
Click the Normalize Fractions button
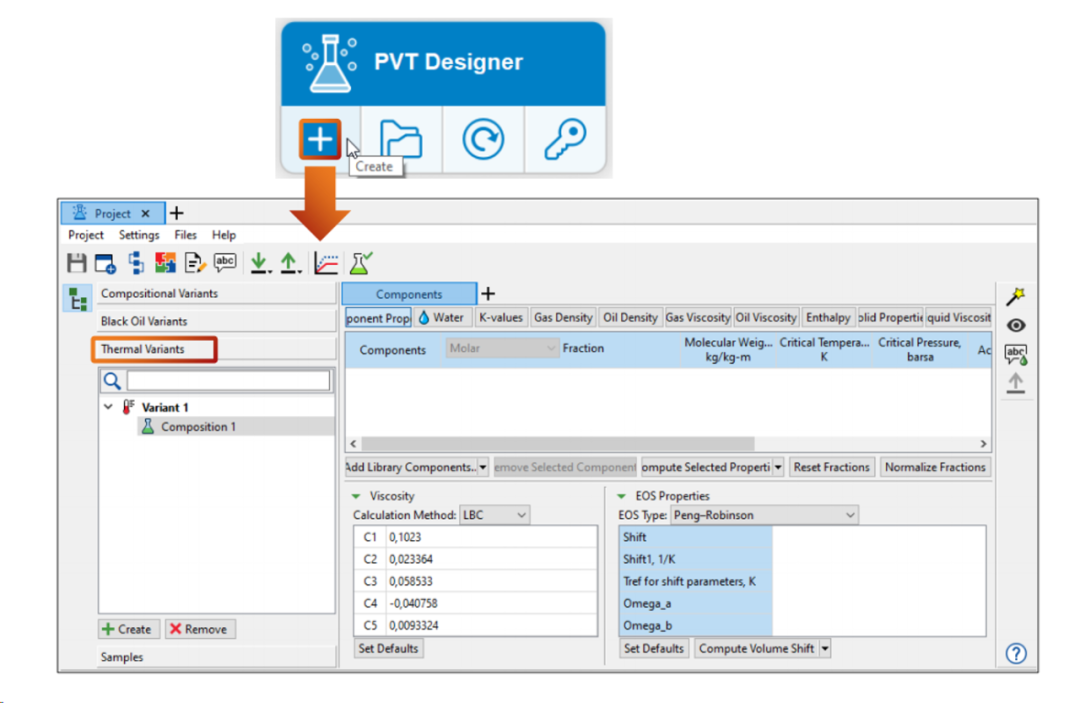pyautogui.click(x=935, y=467)
